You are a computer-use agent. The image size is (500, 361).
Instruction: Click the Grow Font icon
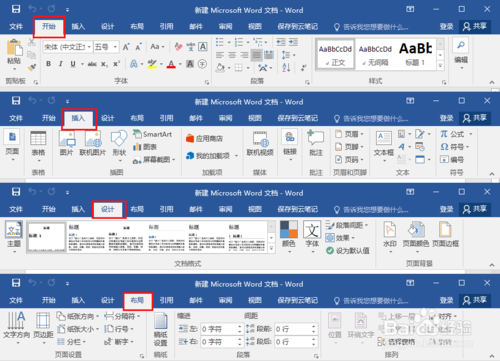(x=126, y=47)
